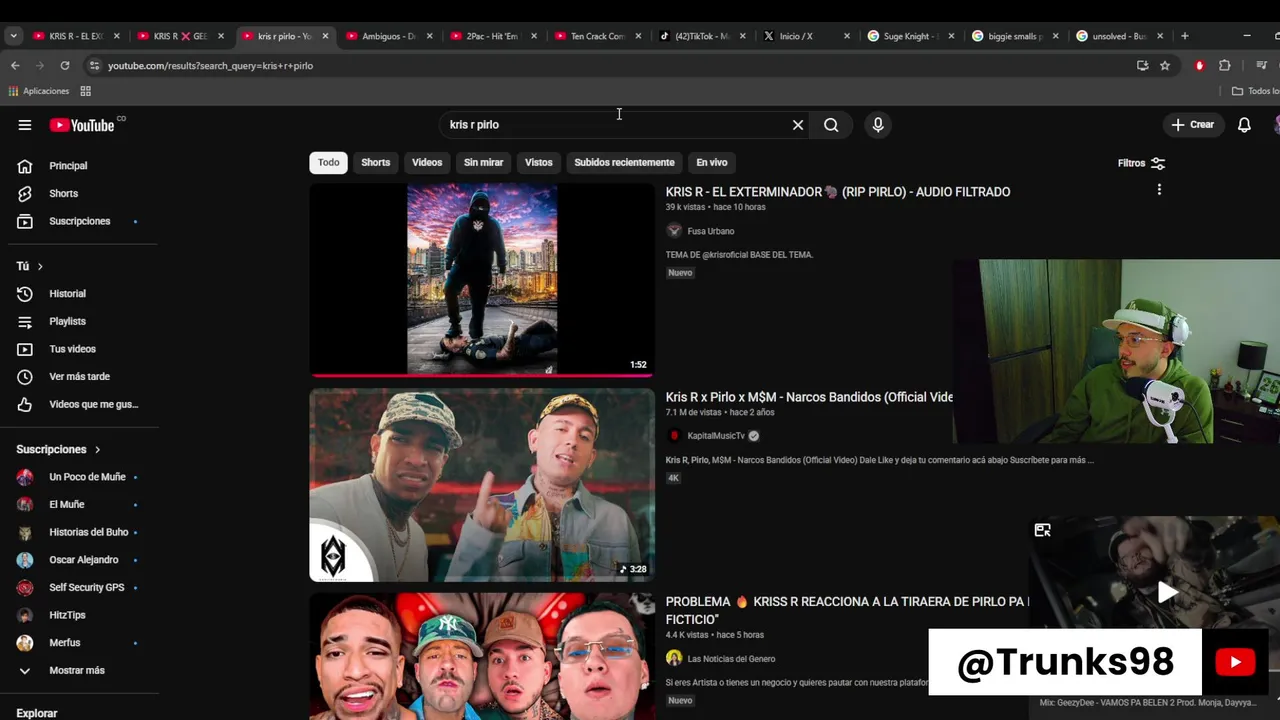Screen dimensions: 1280x720
Task: Open the notifications bell
Action: tap(1244, 125)
